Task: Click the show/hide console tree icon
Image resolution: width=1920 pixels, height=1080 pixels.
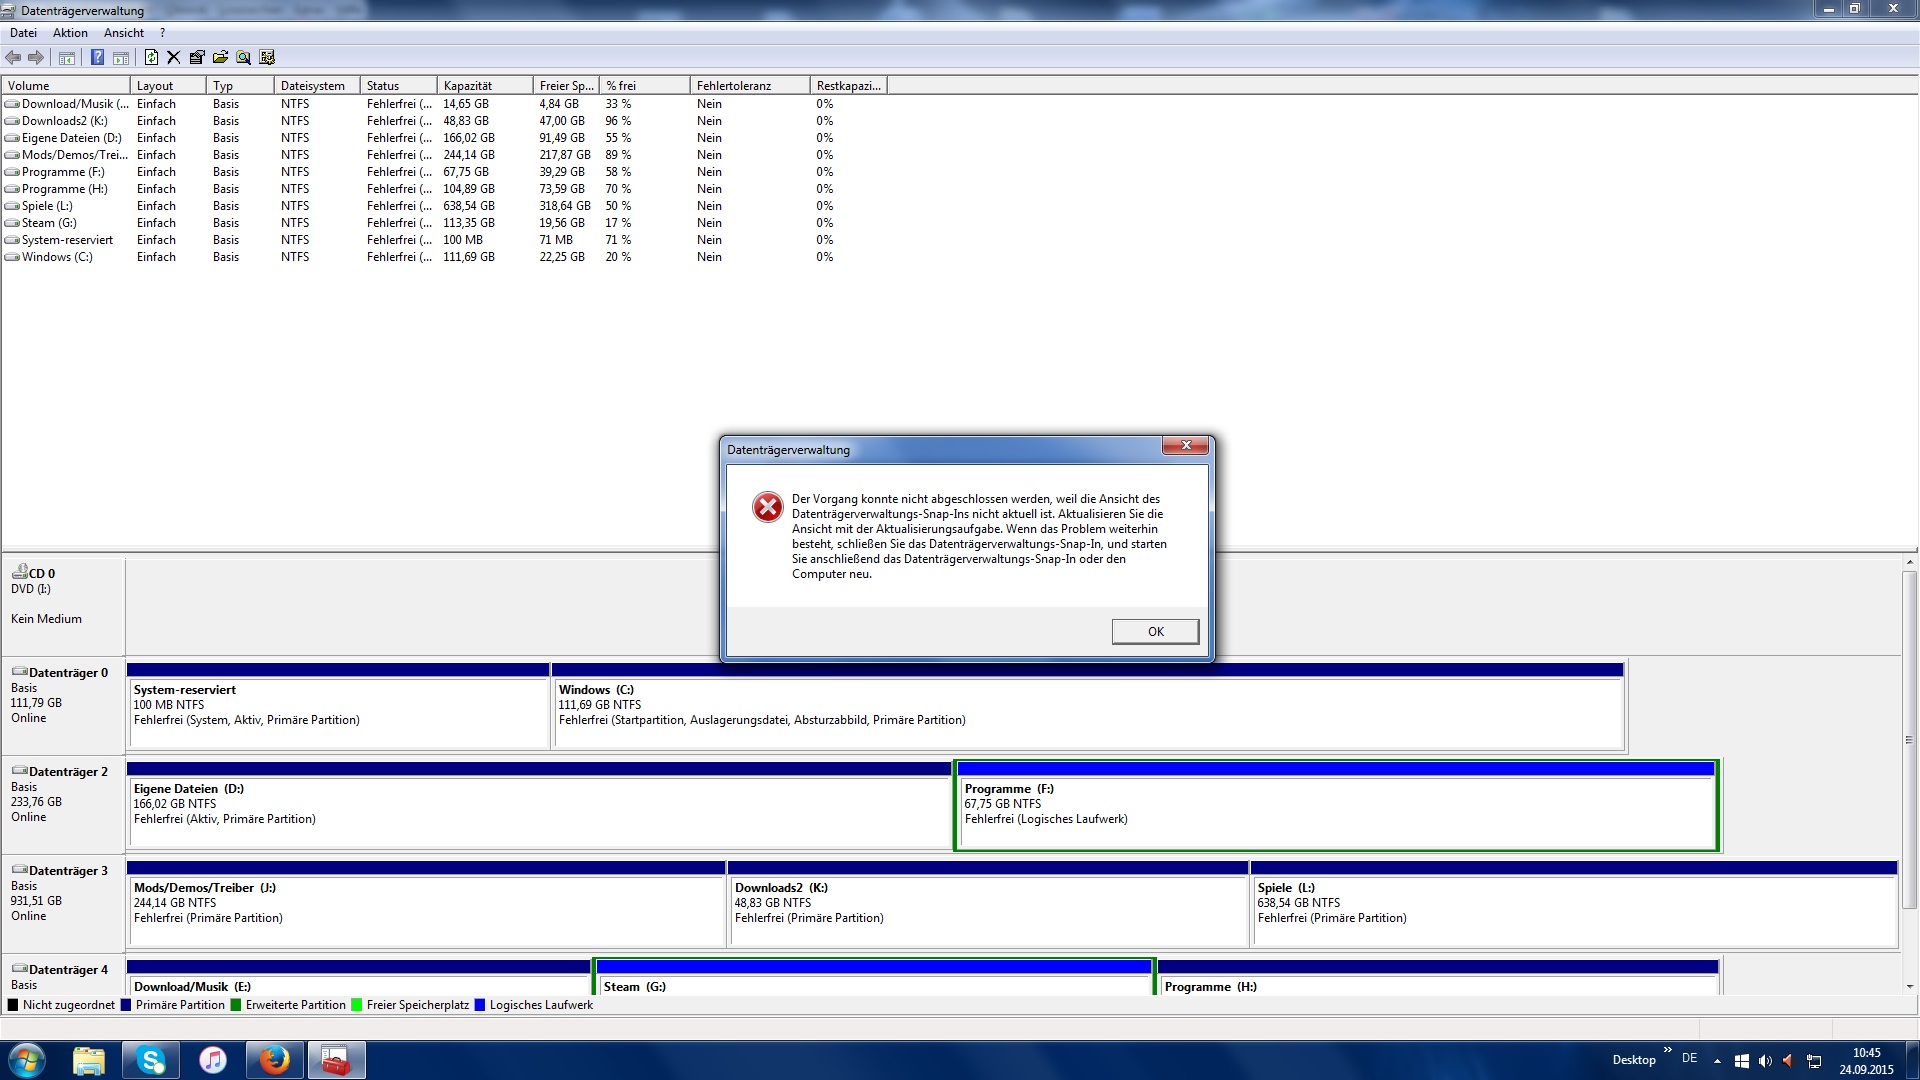Action: [x=67, y=58]
